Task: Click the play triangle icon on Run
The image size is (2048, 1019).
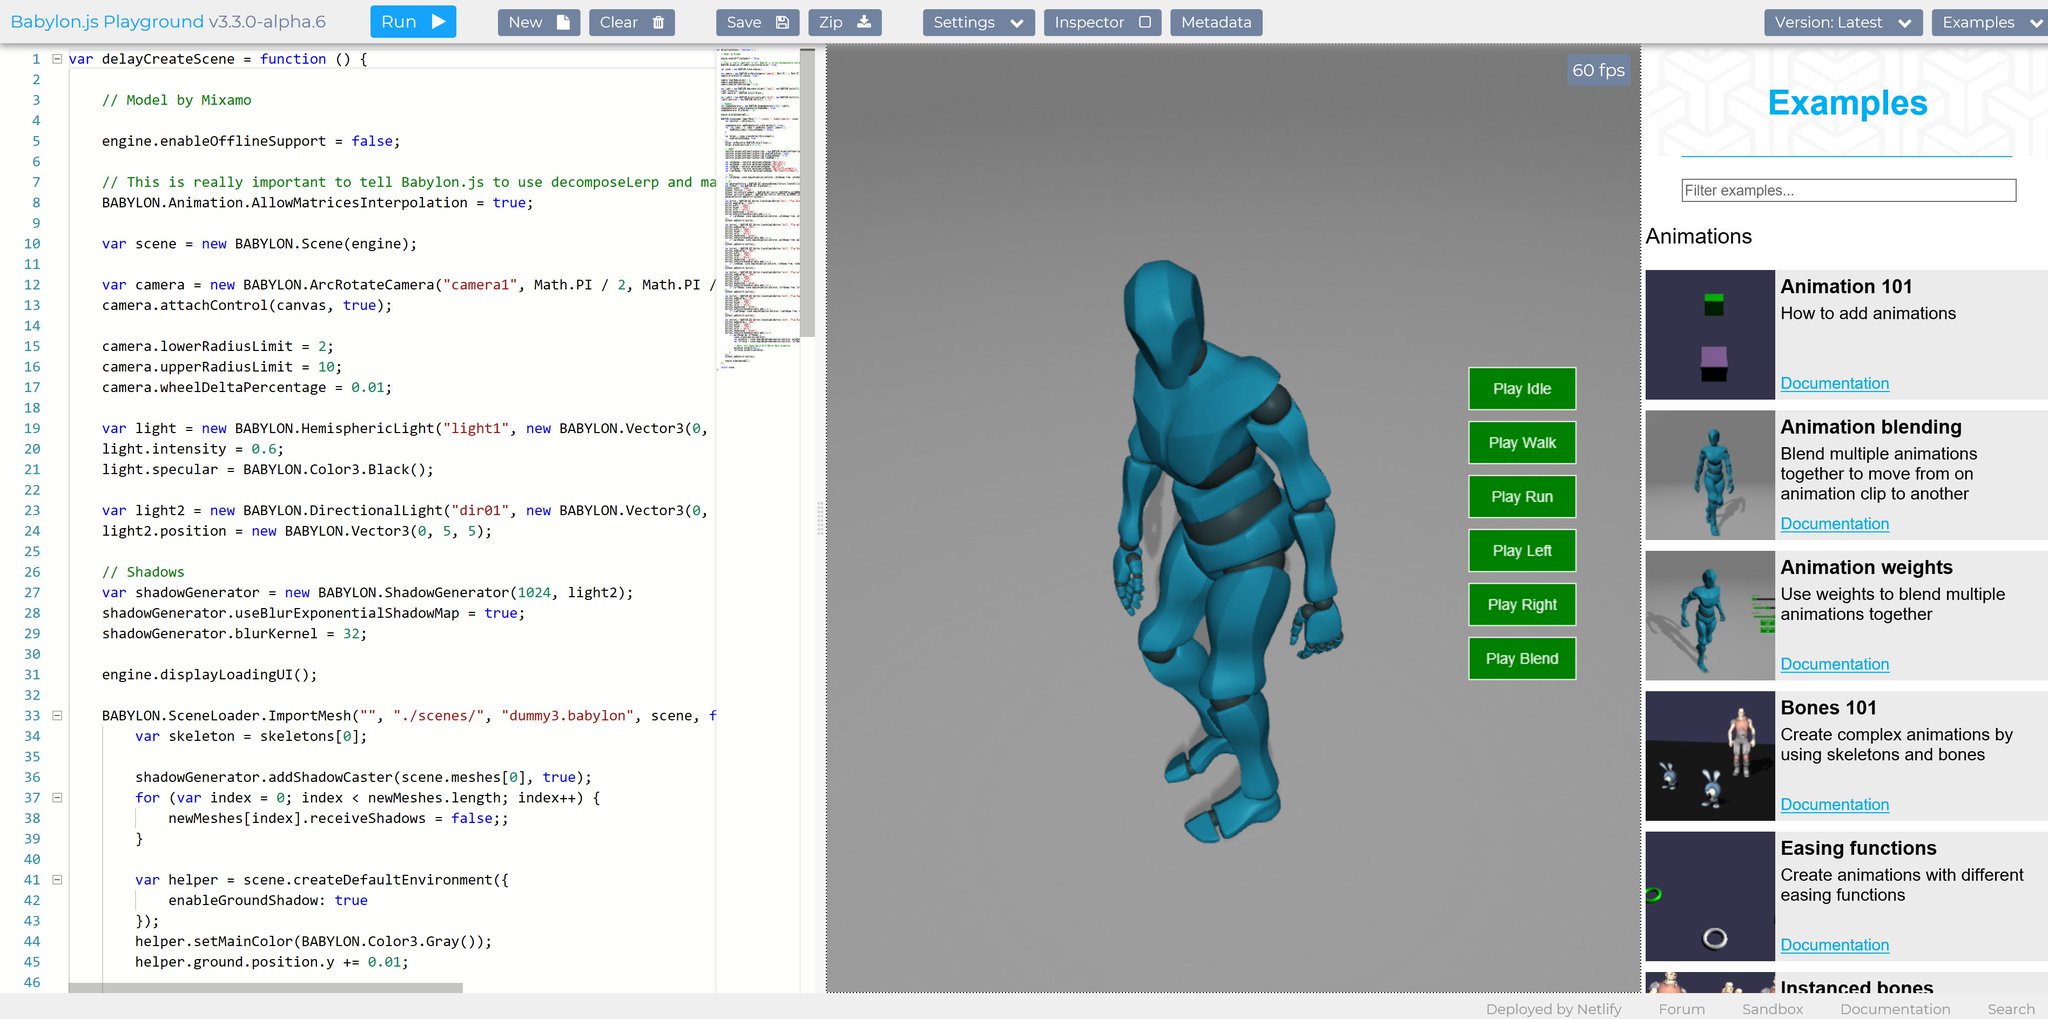Action: pyautogui.click(x=438, y=22)
